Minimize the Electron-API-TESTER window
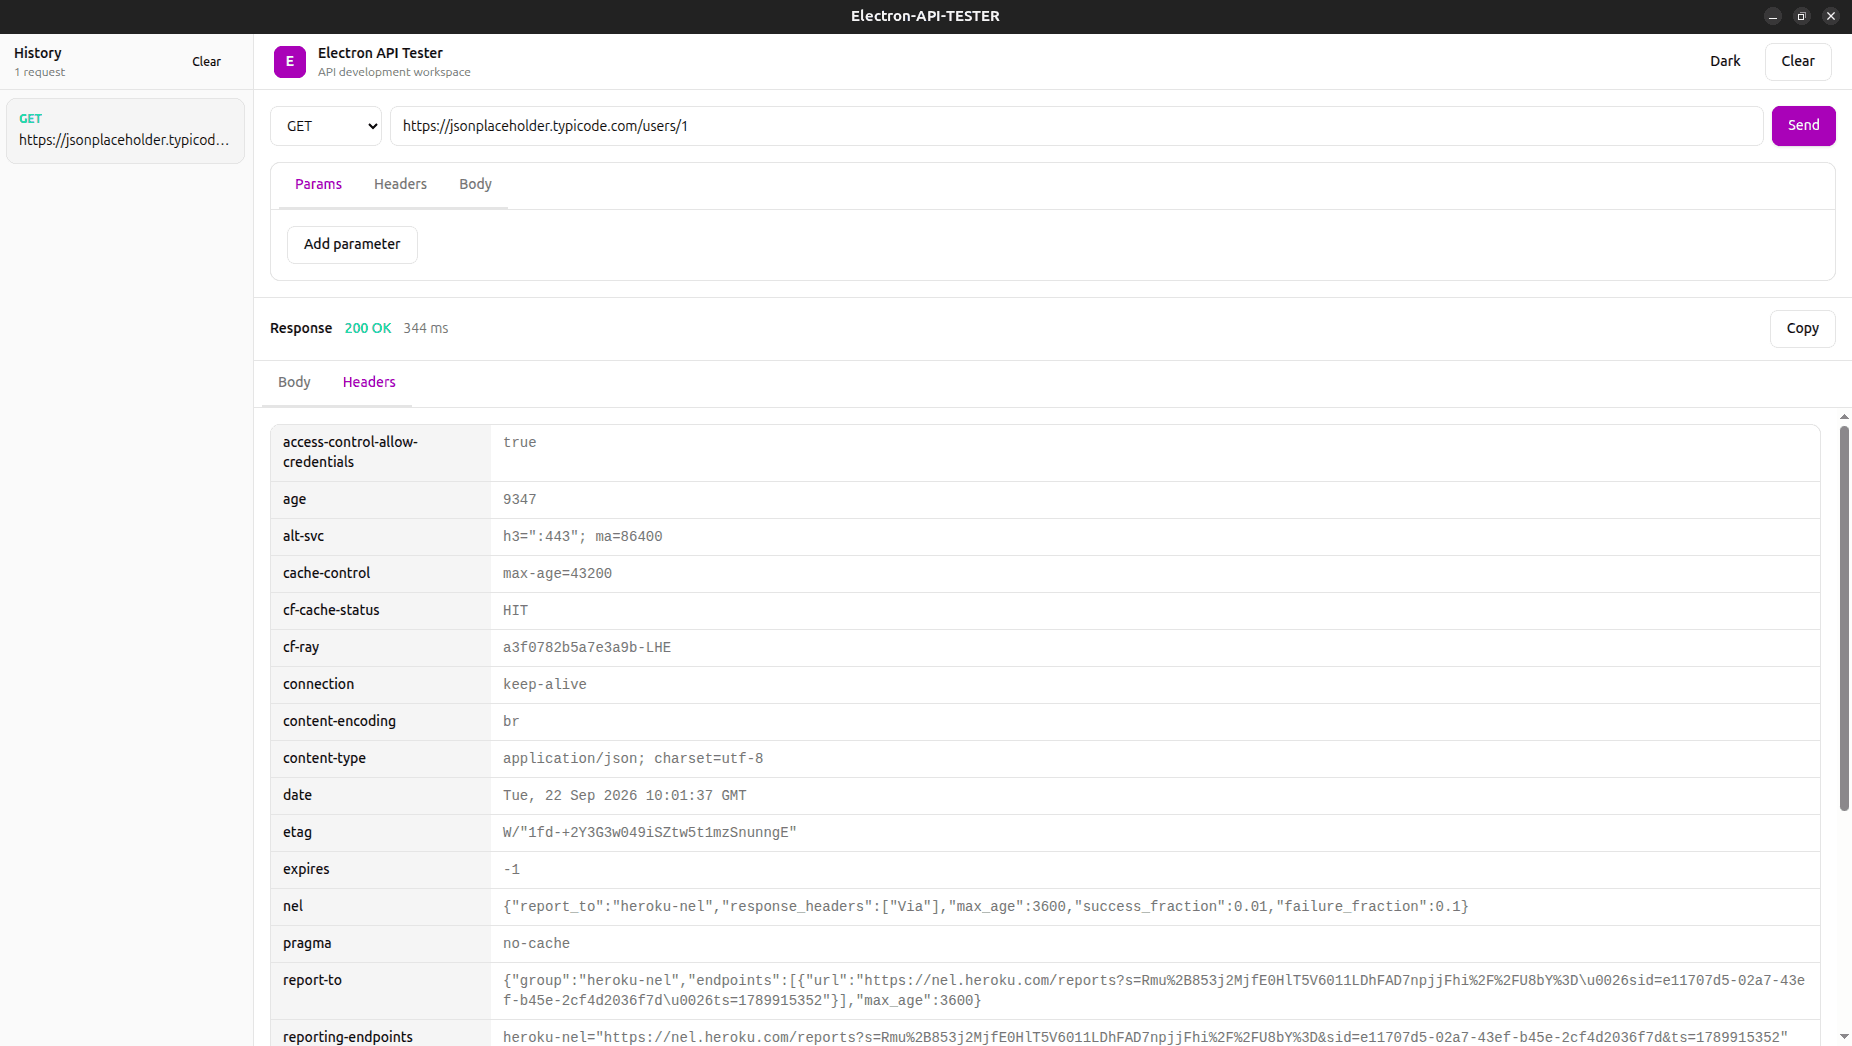 click(x=1773, y=16)
